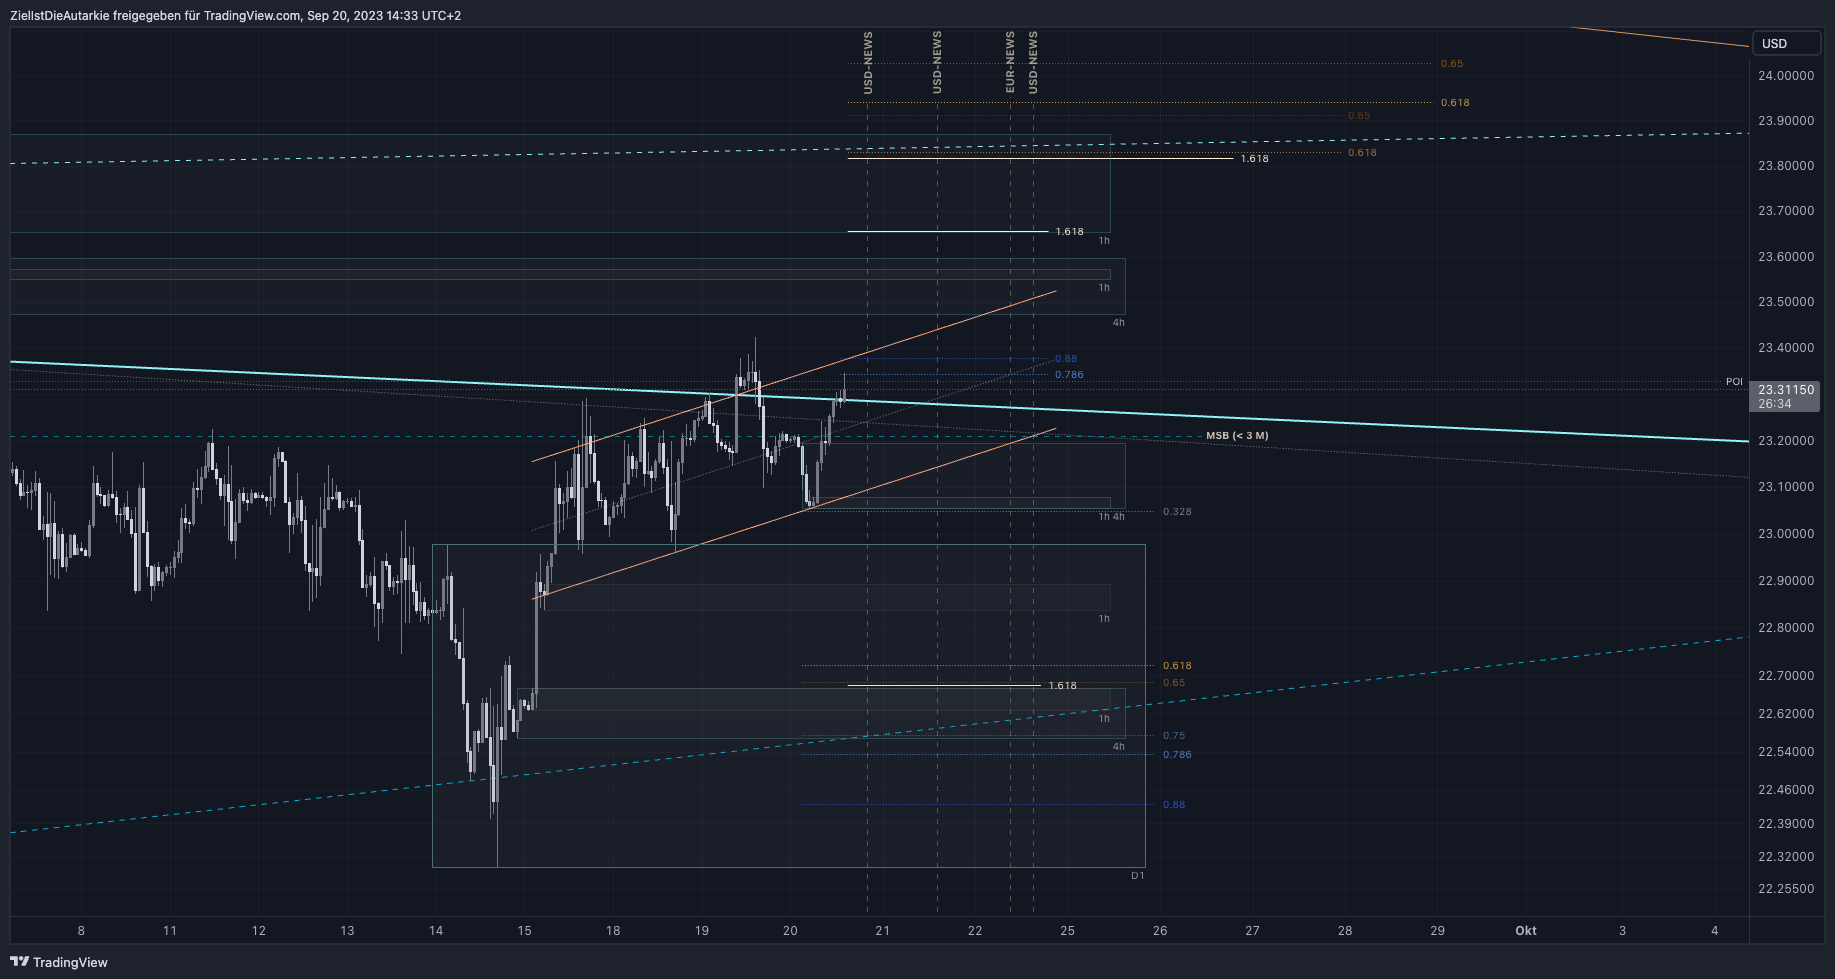The width and height of the screenshot is (1835, 979).
Task: Click the 23.60000 price axis label
Action: point(1786,257)
